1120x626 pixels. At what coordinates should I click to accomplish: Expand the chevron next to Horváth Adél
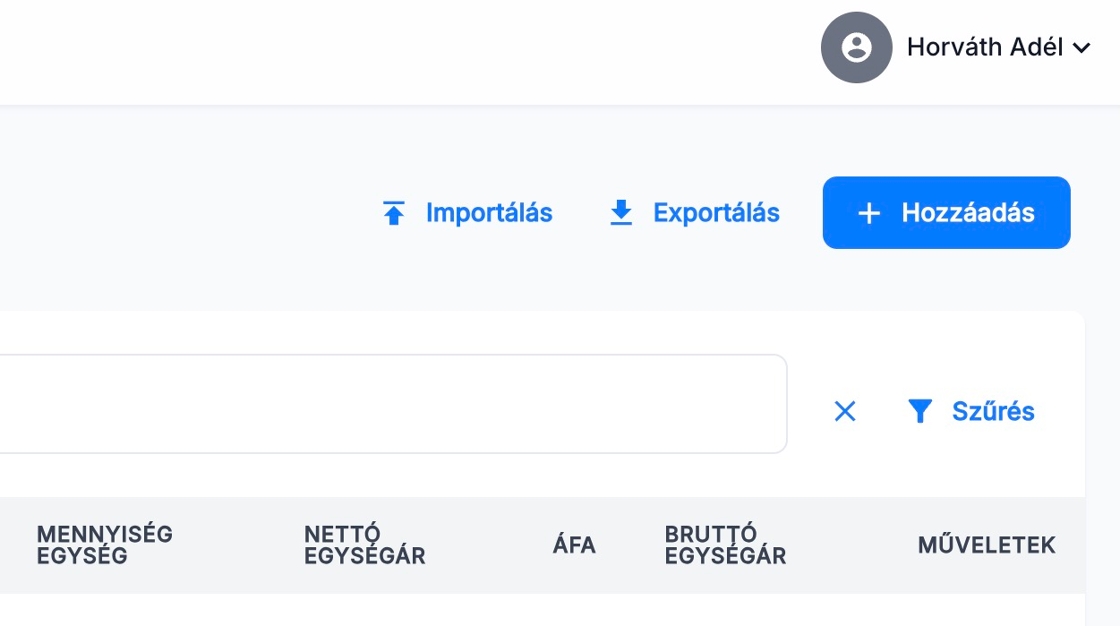tap(1081, 48)
